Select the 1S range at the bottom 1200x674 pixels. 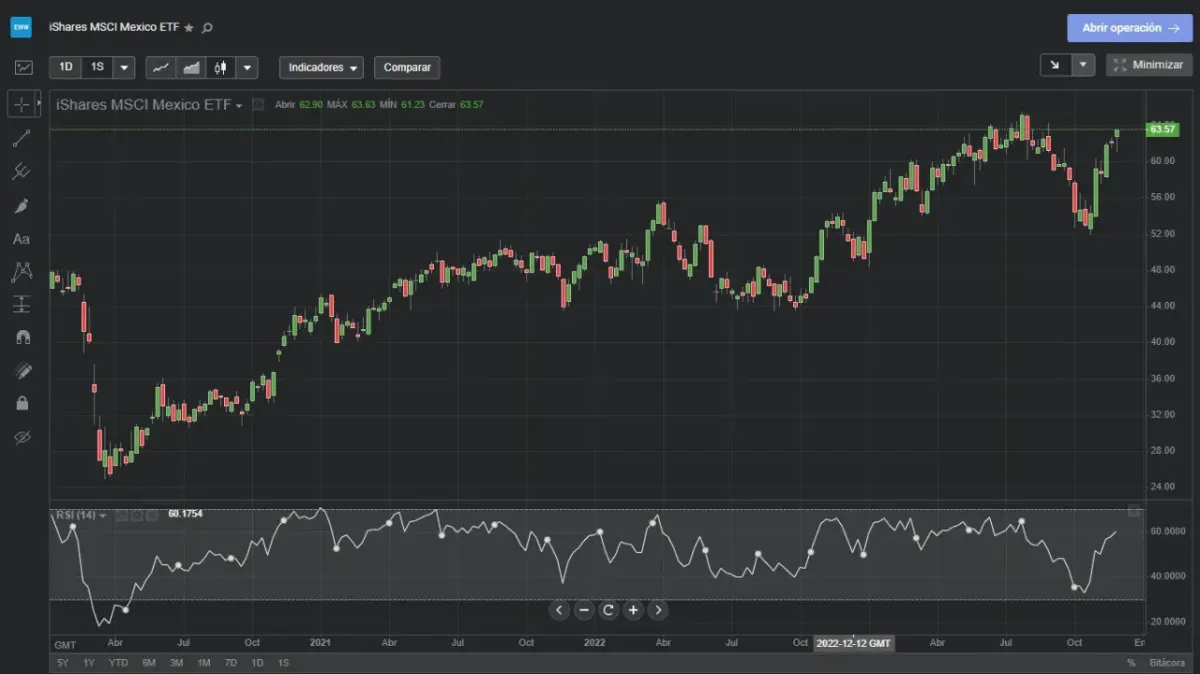283,663
